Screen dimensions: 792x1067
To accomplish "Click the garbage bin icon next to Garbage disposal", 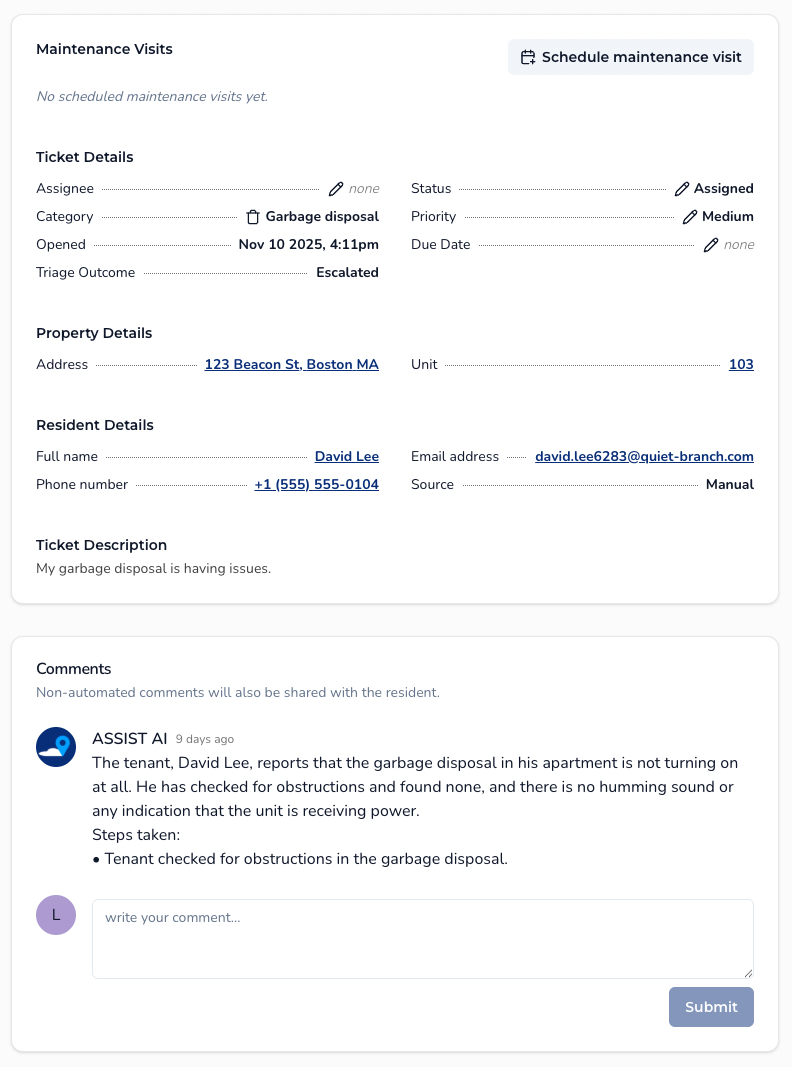I will pos(253,216).
